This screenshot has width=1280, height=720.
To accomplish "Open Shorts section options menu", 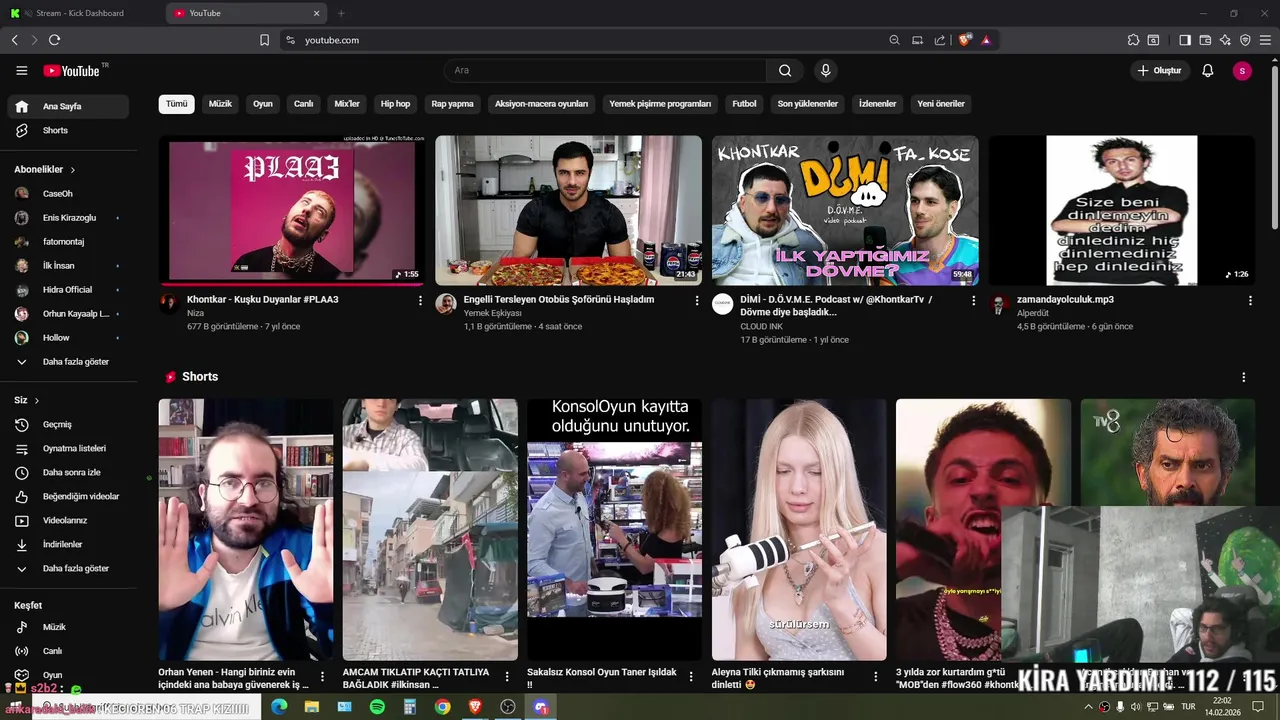I will click(x=1244, y=377).
